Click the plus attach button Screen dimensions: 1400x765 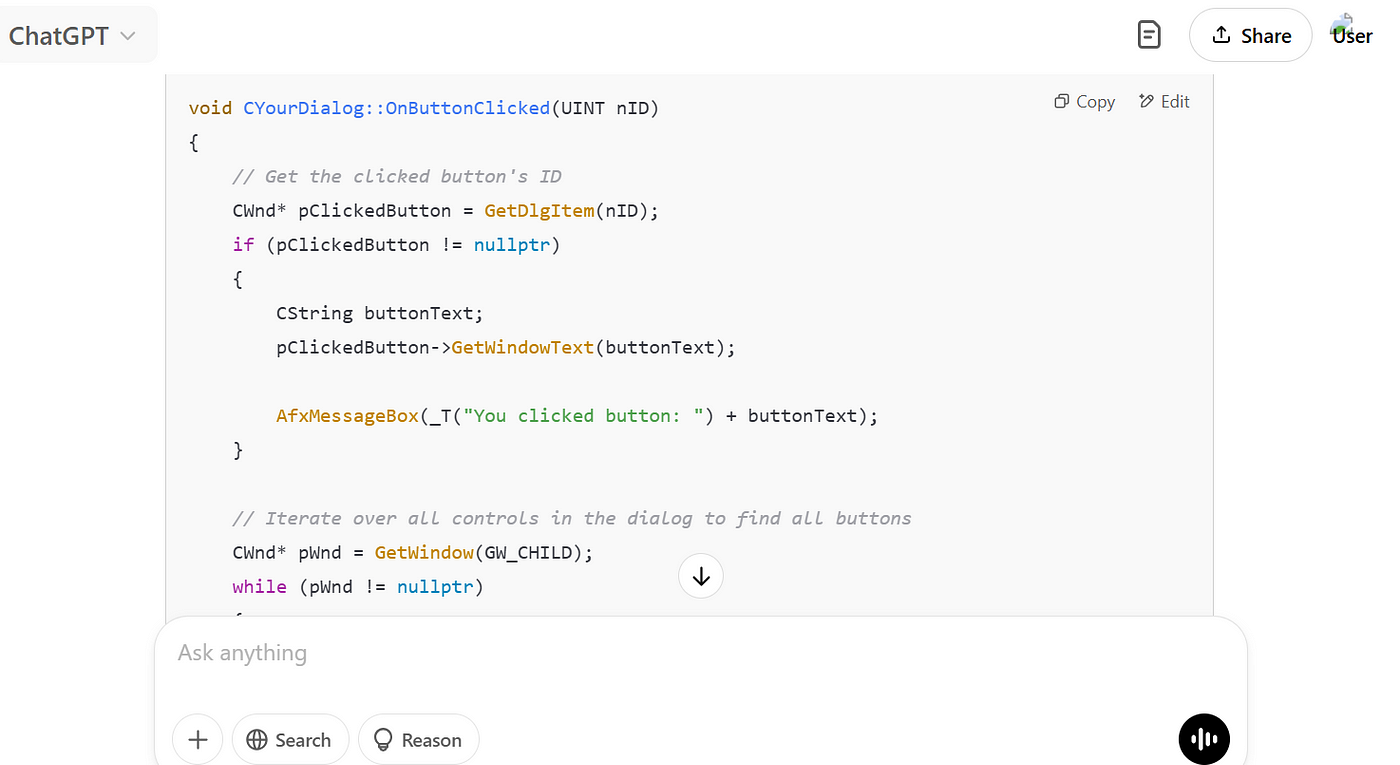[198, 740]
